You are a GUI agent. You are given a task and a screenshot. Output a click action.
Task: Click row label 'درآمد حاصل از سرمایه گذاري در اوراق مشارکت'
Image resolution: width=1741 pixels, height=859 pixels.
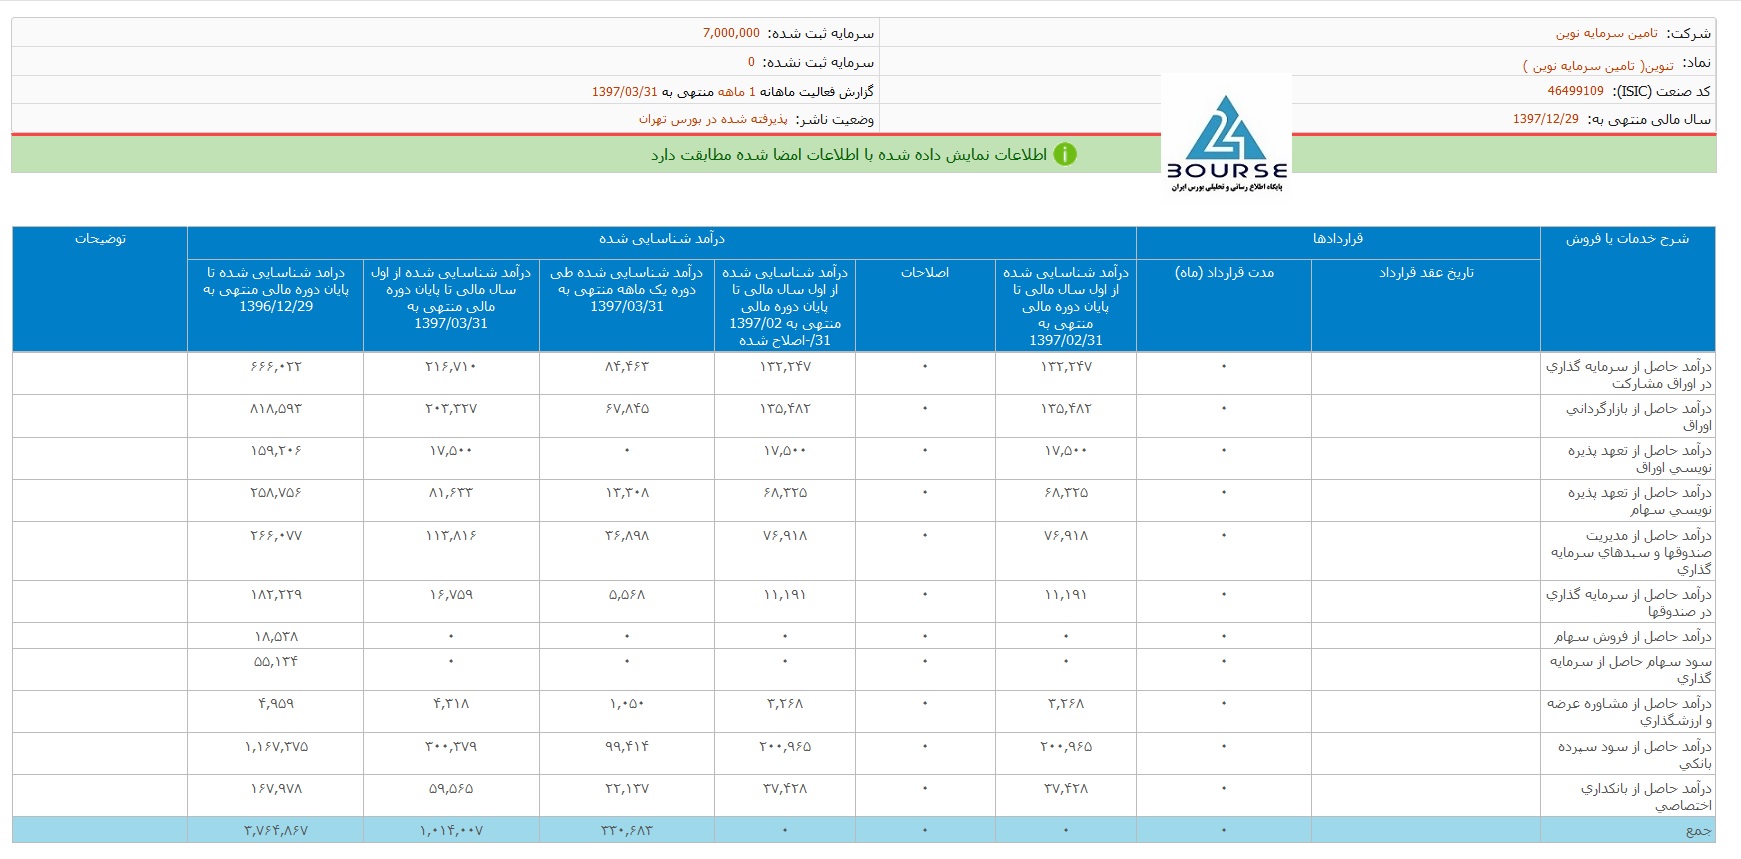pyautogui.click(x=1628, y=374)
